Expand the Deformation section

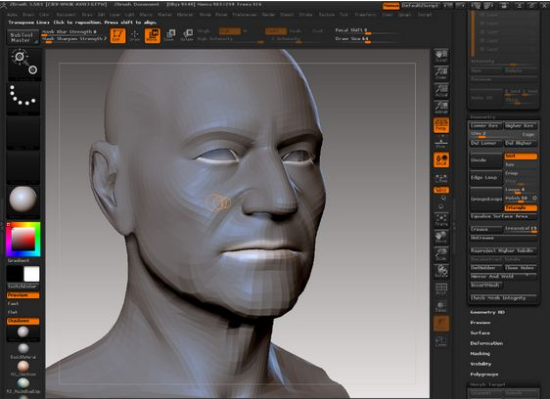pyautogui.click(x=487, y=343)
